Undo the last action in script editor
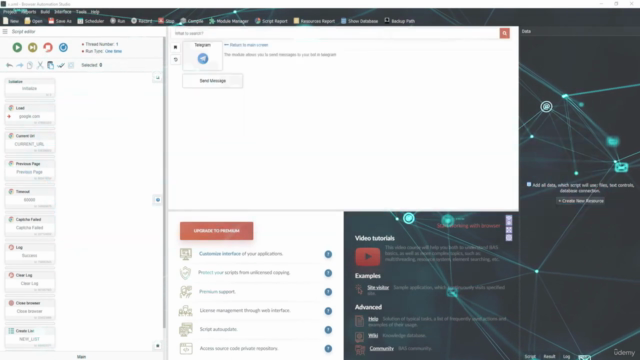This screenshot has height=360, width=640. pyautogui.click(x=9, y=65)
